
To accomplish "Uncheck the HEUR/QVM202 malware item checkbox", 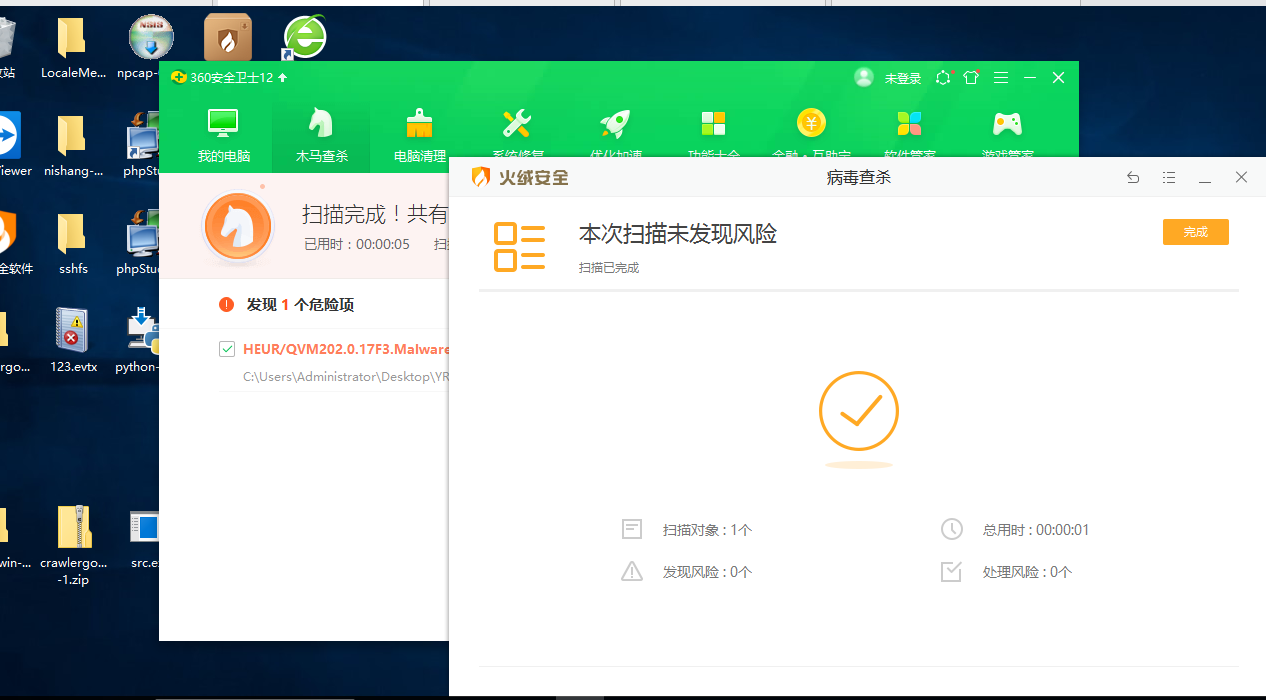I will (227, 349).
